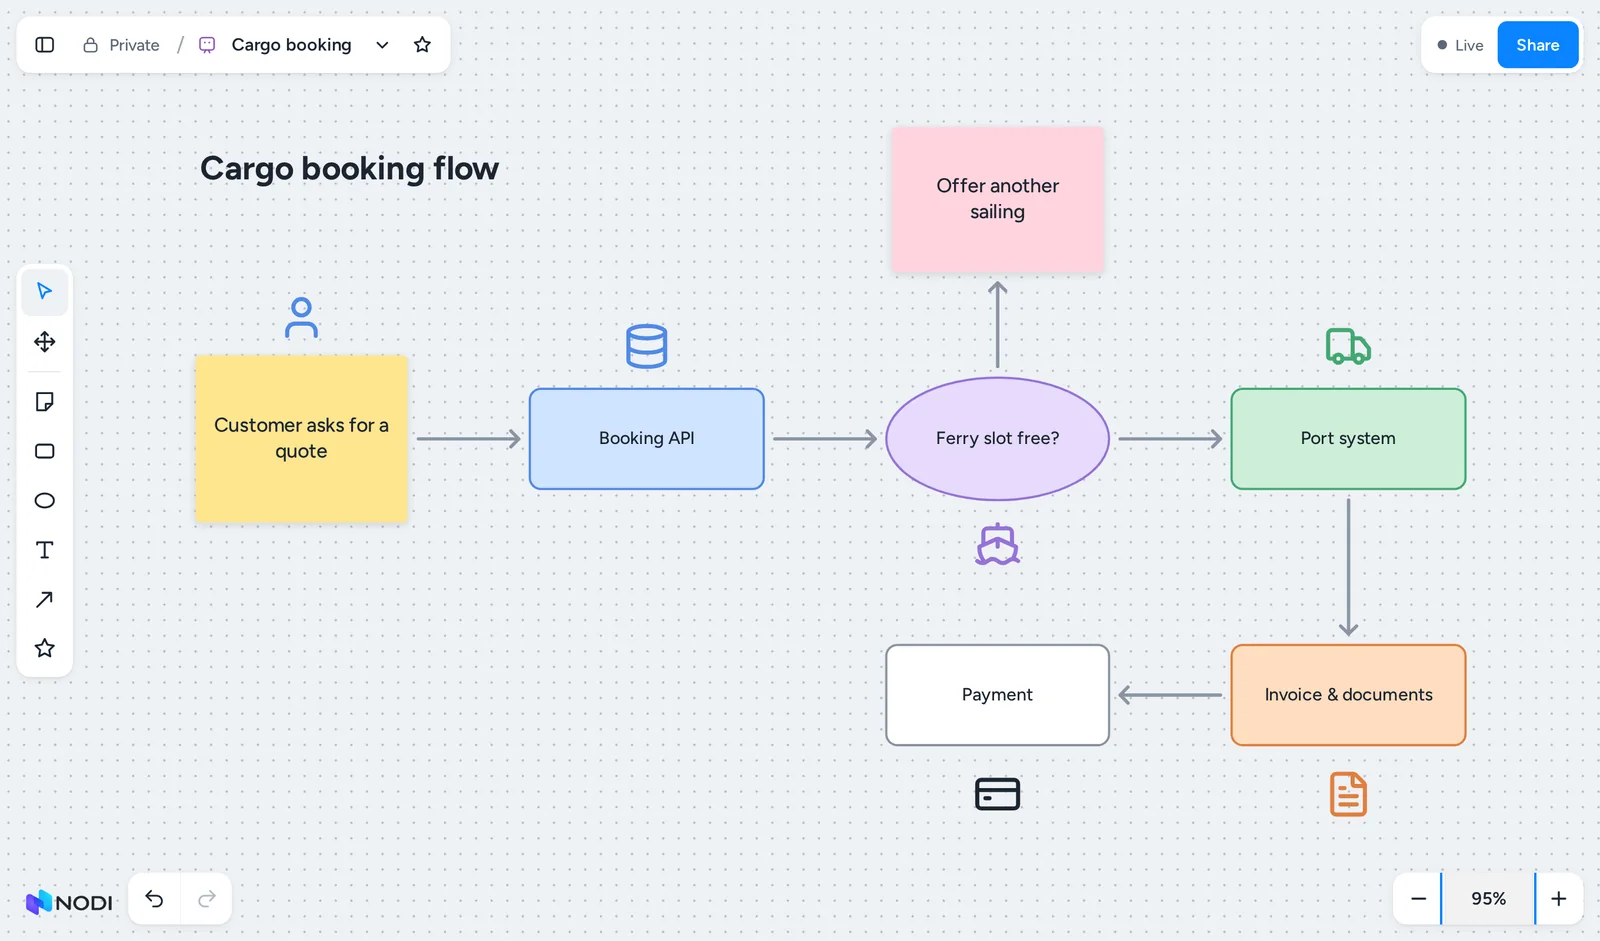The height and width of the screenshot is (941, 1600).
Task: Select the truck icon above Port system
Action: coord(1348,347)
